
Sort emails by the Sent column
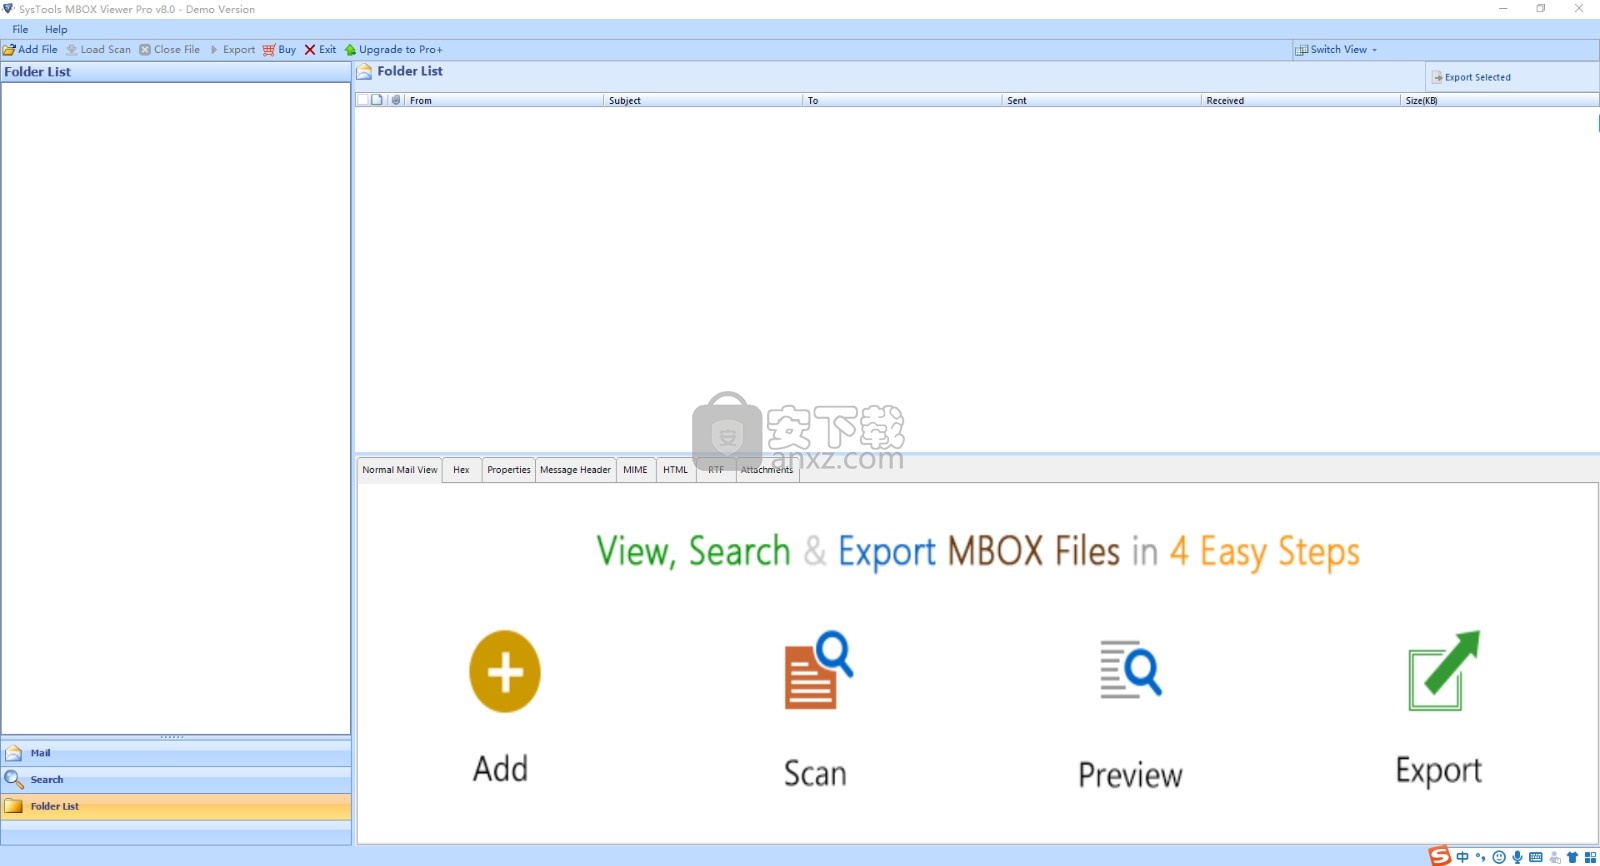(1101, 100)
